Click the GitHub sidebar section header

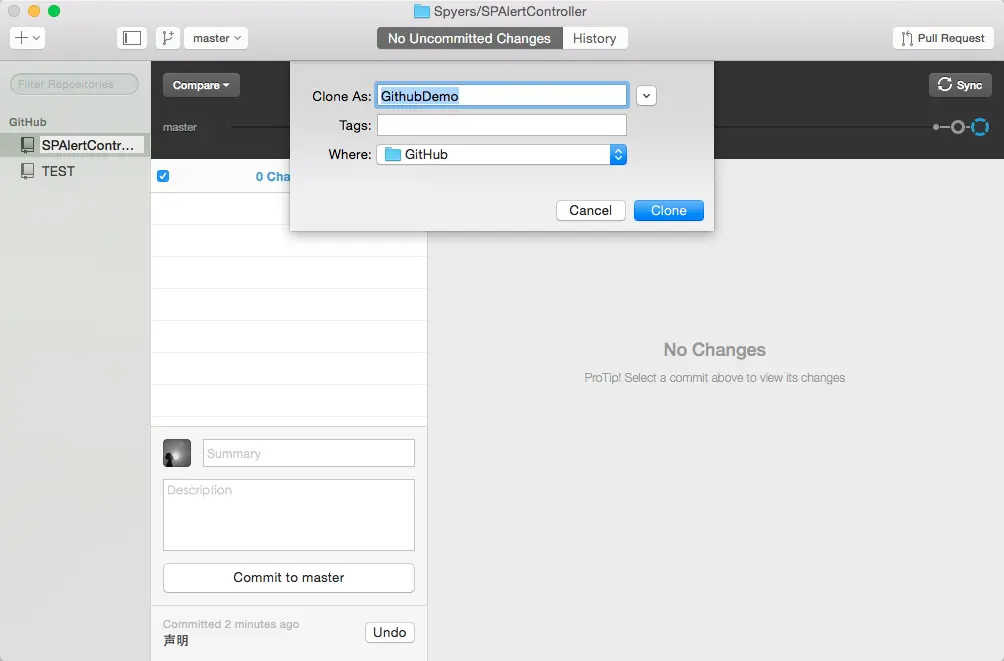28,122
